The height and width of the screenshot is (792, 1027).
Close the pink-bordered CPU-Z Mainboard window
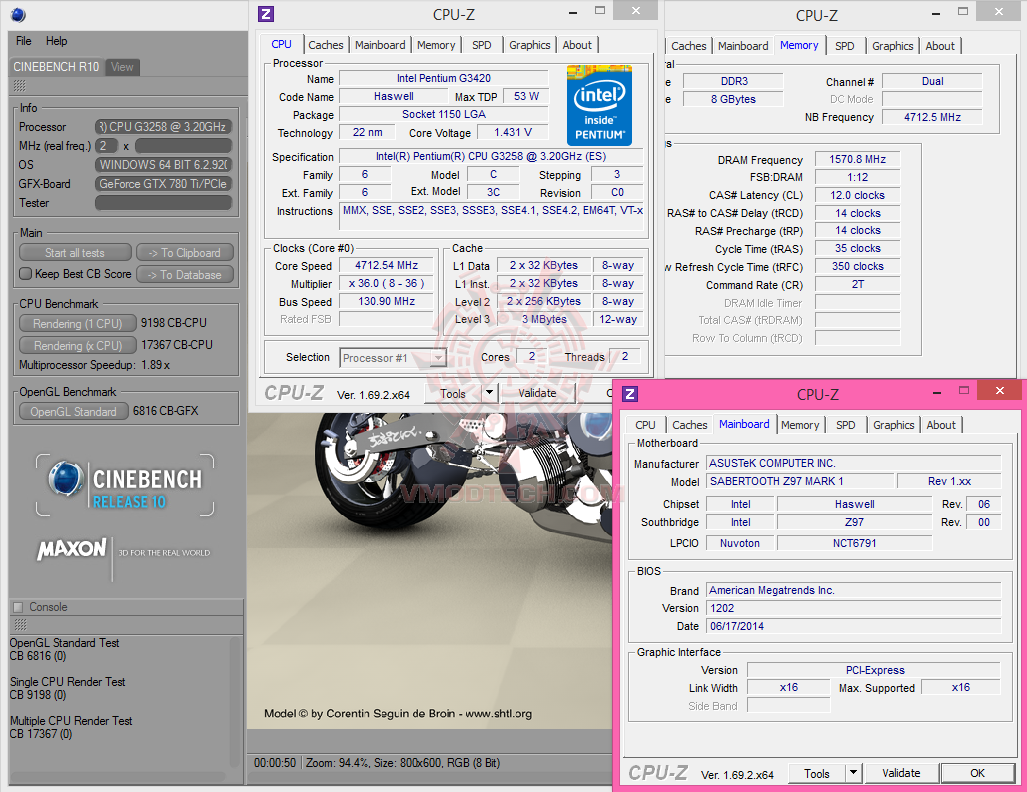tap(998, 392)
